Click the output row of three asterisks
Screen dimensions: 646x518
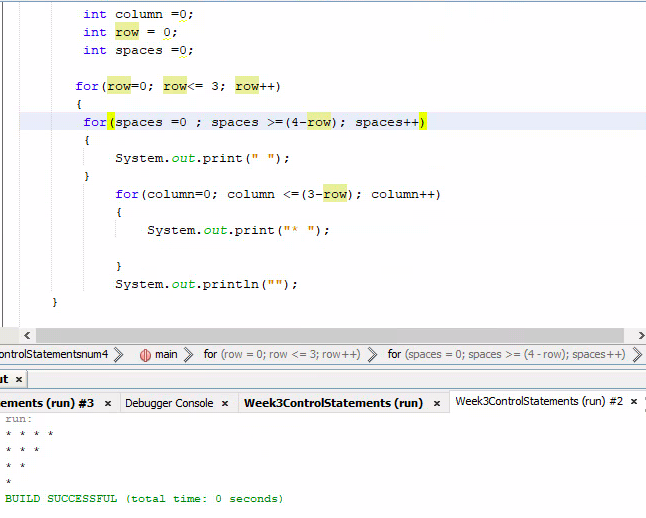(x=22, y=450)
